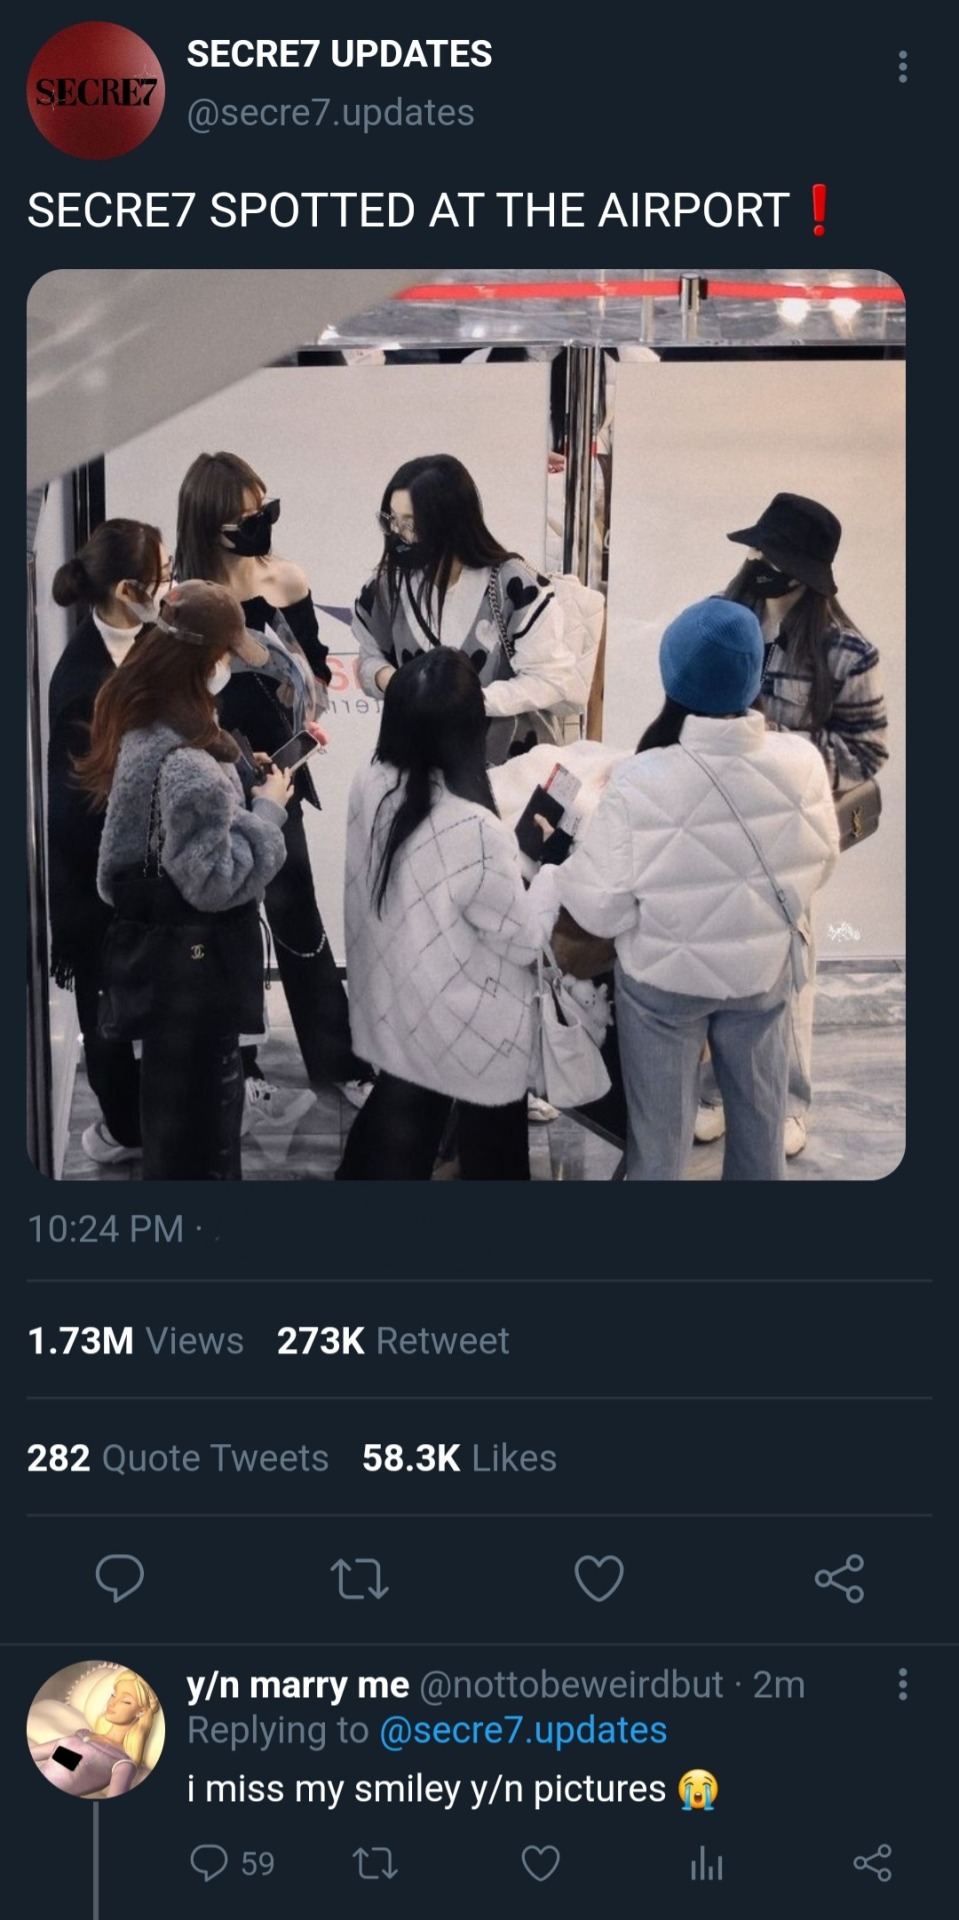Retweet the SECRE7 airport tweet
Image resolution: width=959 pixels, height=1920 pixels.
(x=359, y=1578)
